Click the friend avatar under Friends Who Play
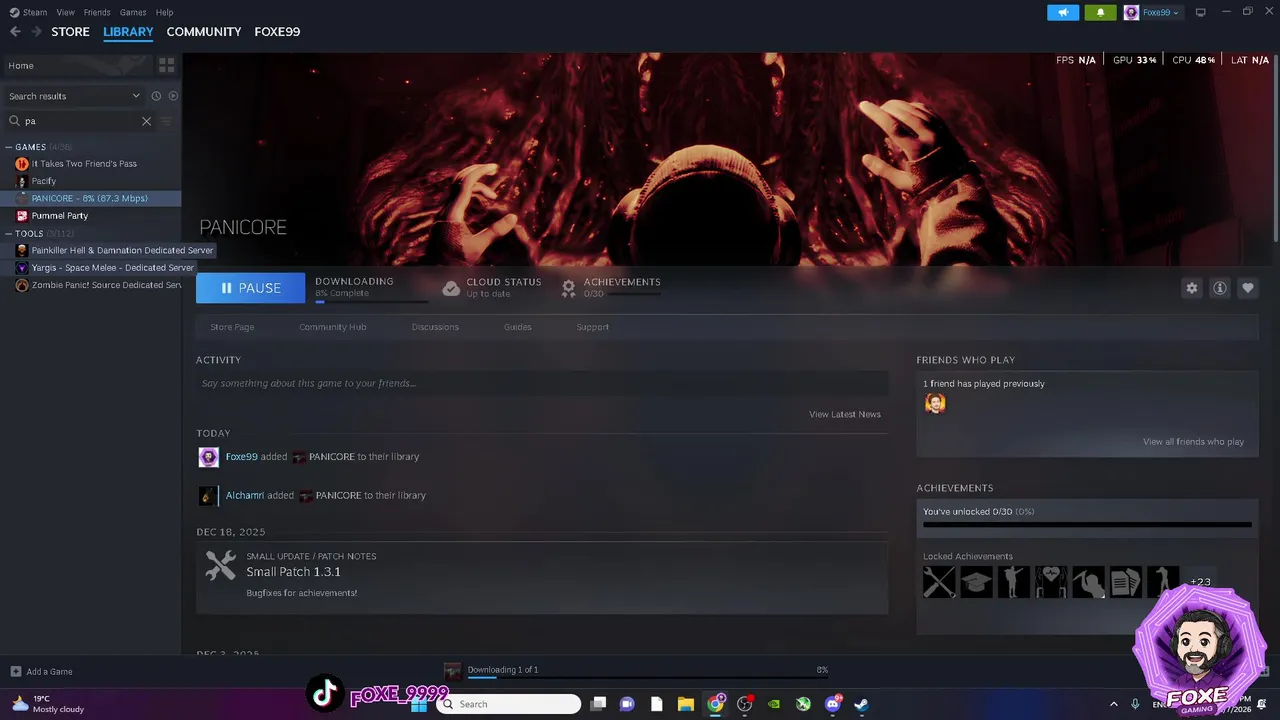This screenshot has height=720, width=1280. (935, 403)
